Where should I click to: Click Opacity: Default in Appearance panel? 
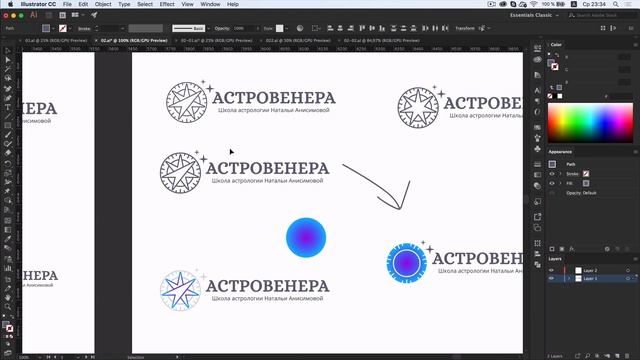(x=581, y=193)
